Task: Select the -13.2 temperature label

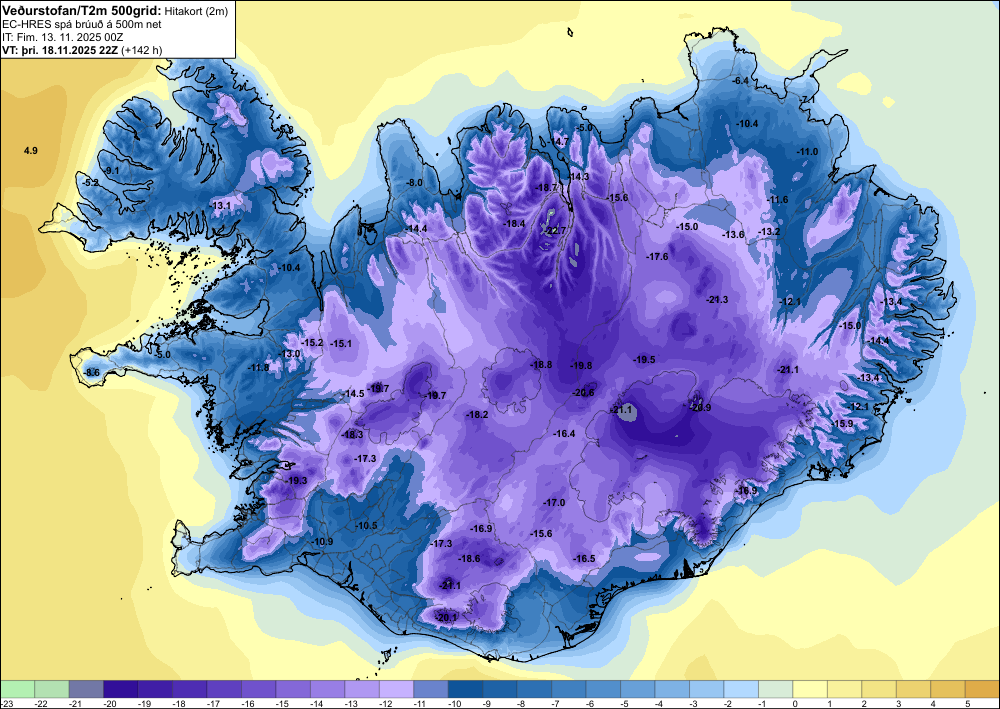Action: (769, 231)
